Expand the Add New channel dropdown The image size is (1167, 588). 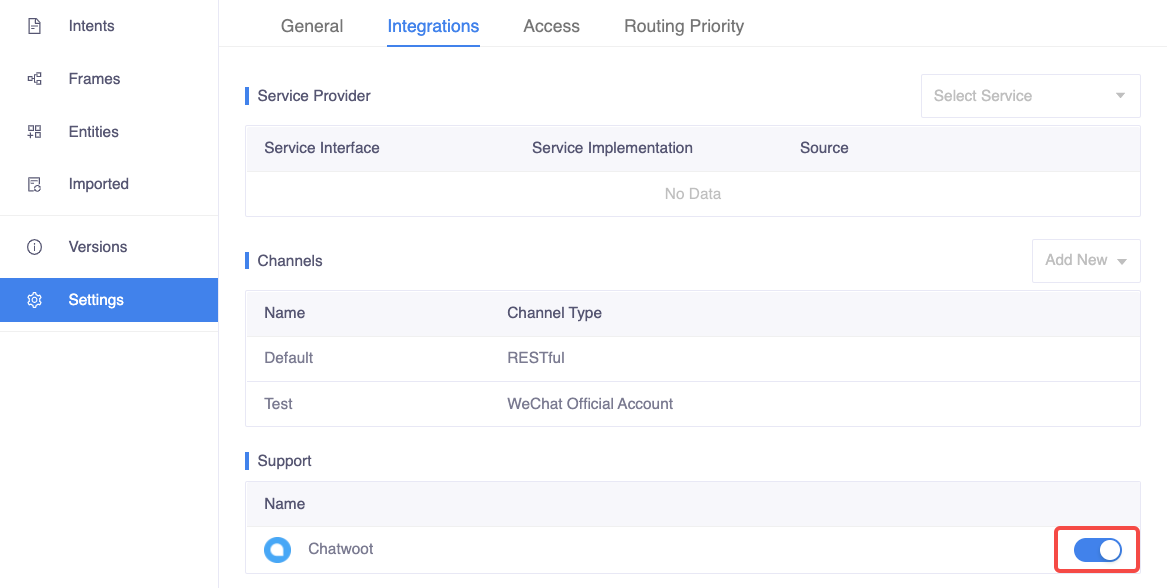click(1085, 260)
